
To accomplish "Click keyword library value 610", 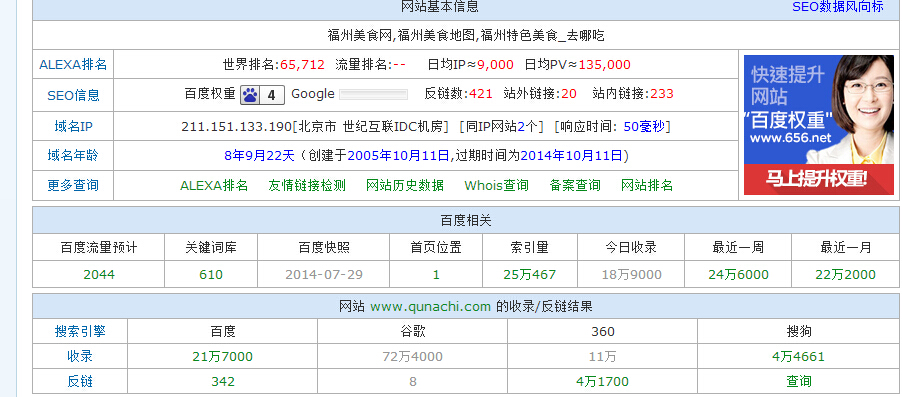I will 211,274.
